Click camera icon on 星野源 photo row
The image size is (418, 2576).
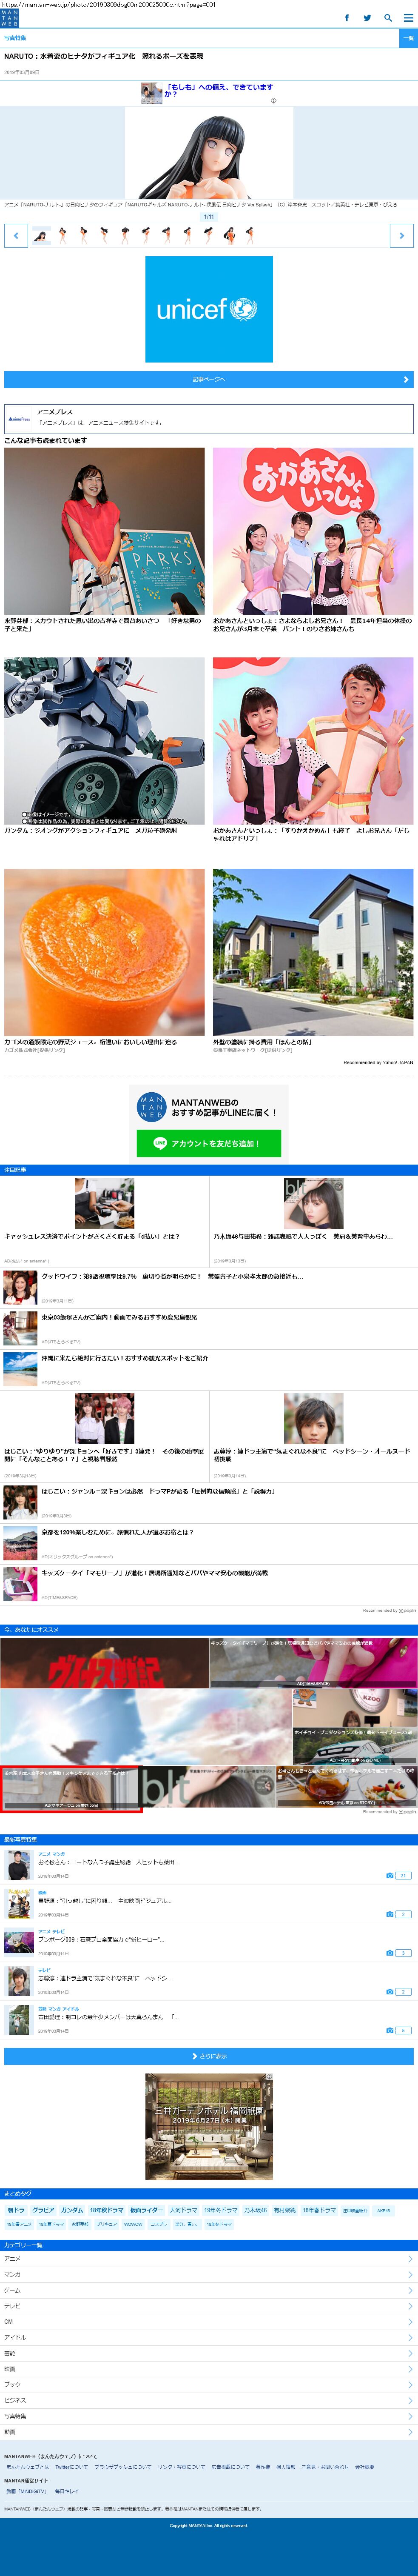(x=389, y=1914)
